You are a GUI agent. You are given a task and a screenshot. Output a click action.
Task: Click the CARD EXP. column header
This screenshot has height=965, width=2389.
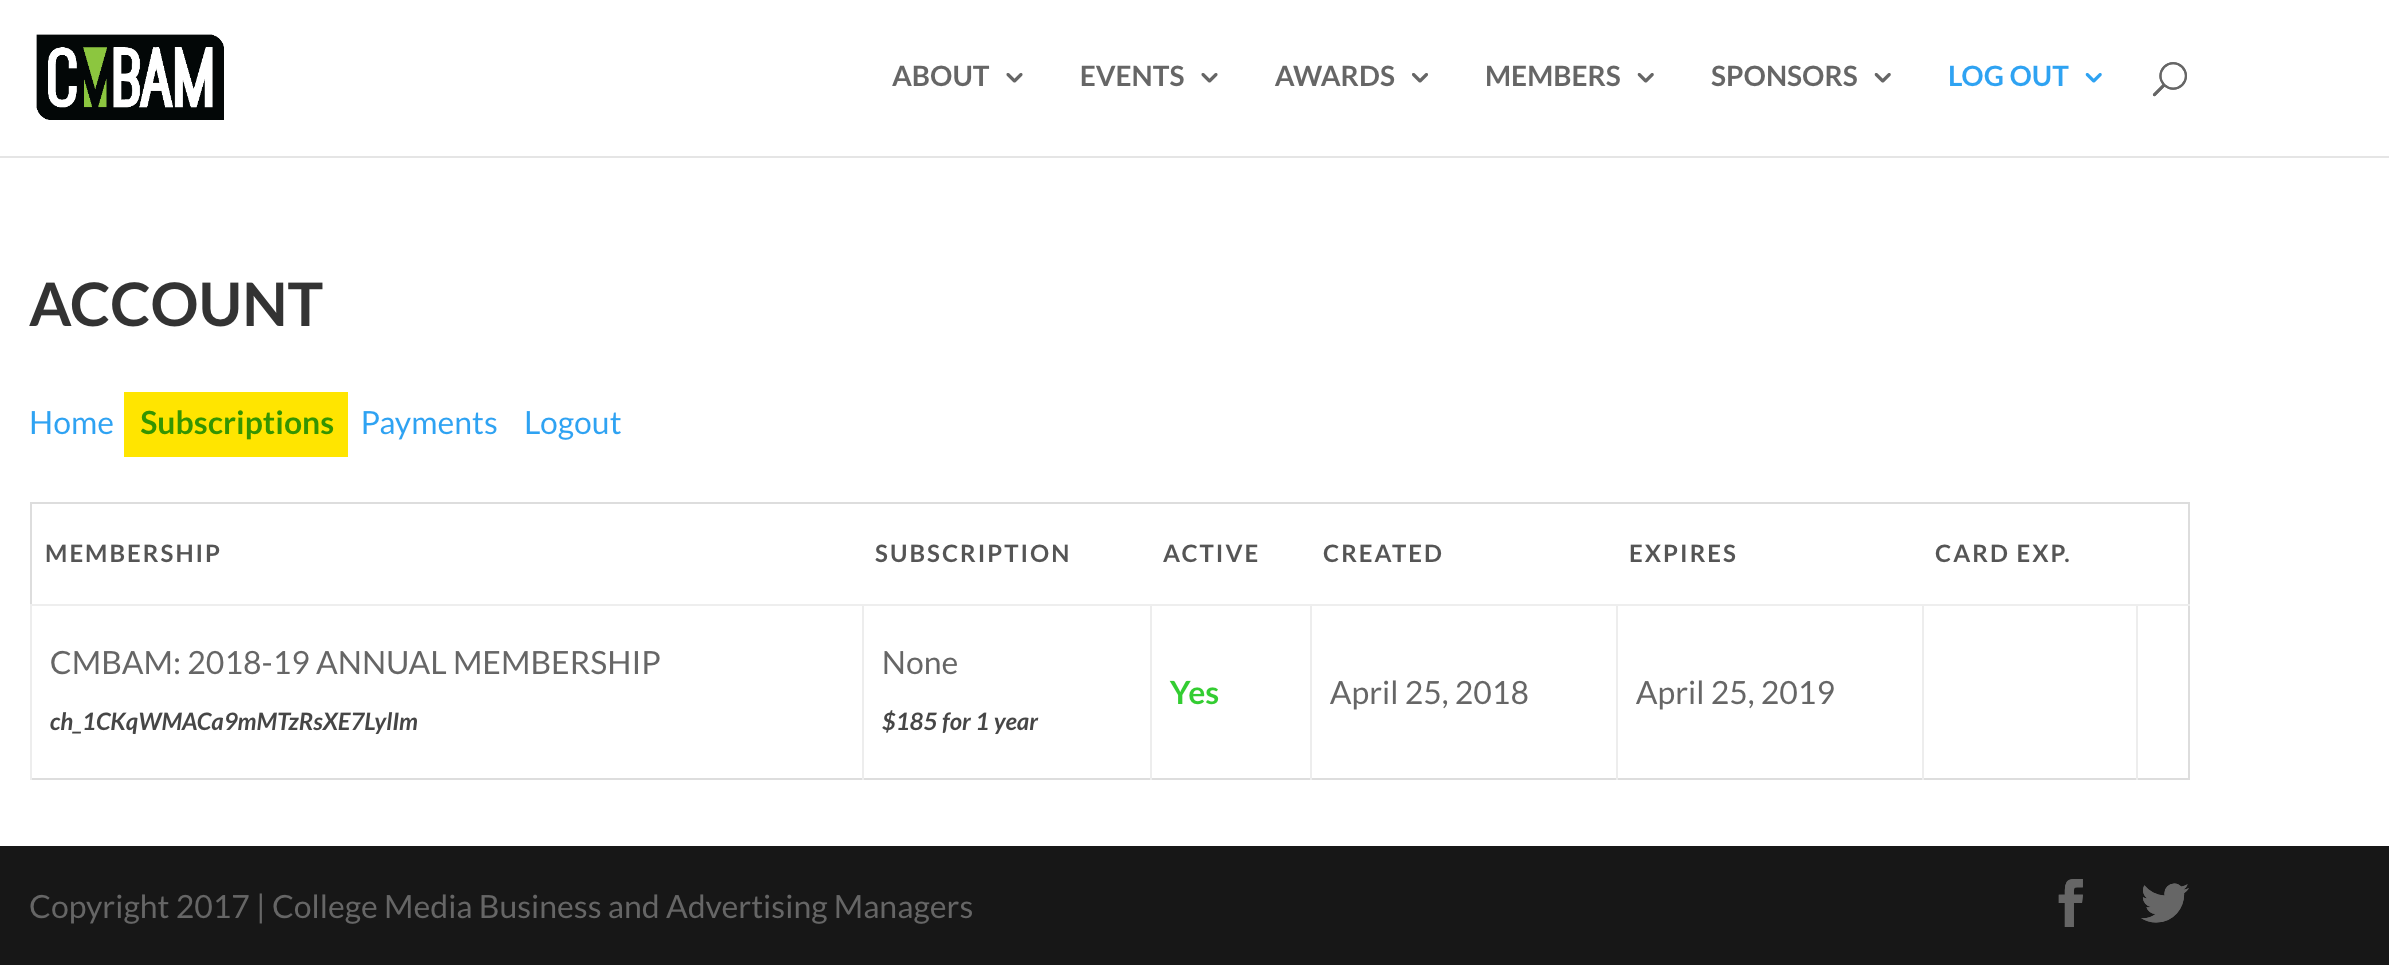pyautogui.click(x=2003, y=554)
